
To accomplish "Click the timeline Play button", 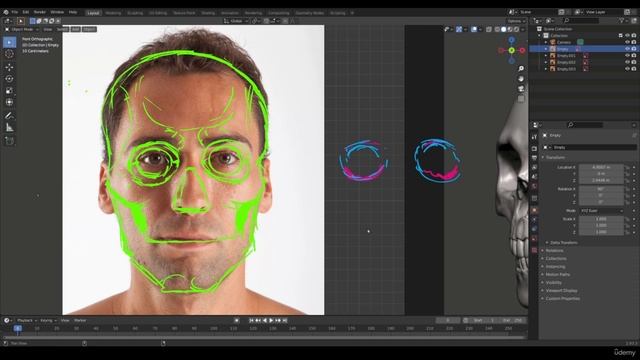I will [271, 320].
